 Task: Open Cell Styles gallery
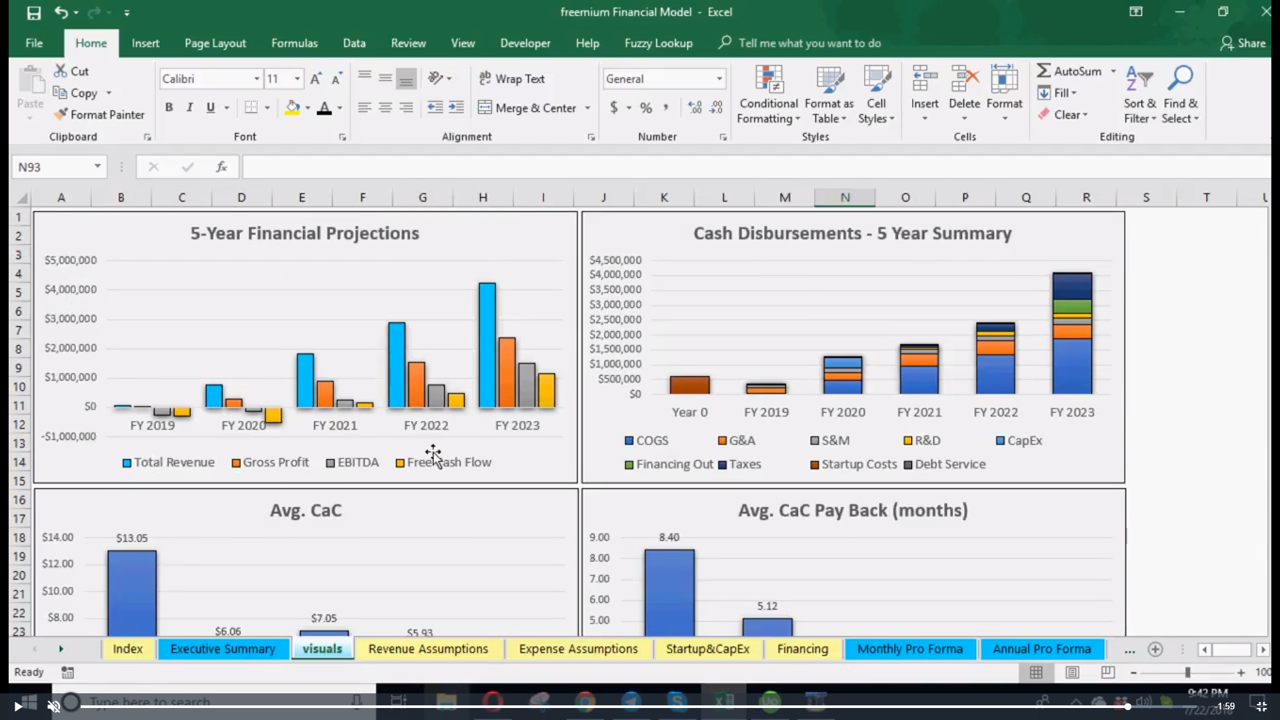click(876, 96)
